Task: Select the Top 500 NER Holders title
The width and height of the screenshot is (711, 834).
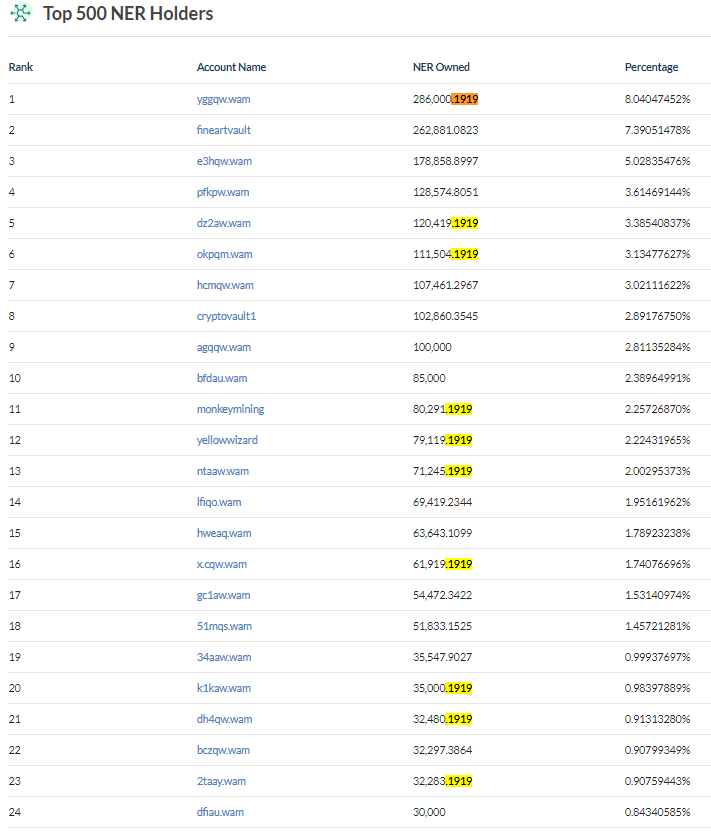Action: pos(128,13)
